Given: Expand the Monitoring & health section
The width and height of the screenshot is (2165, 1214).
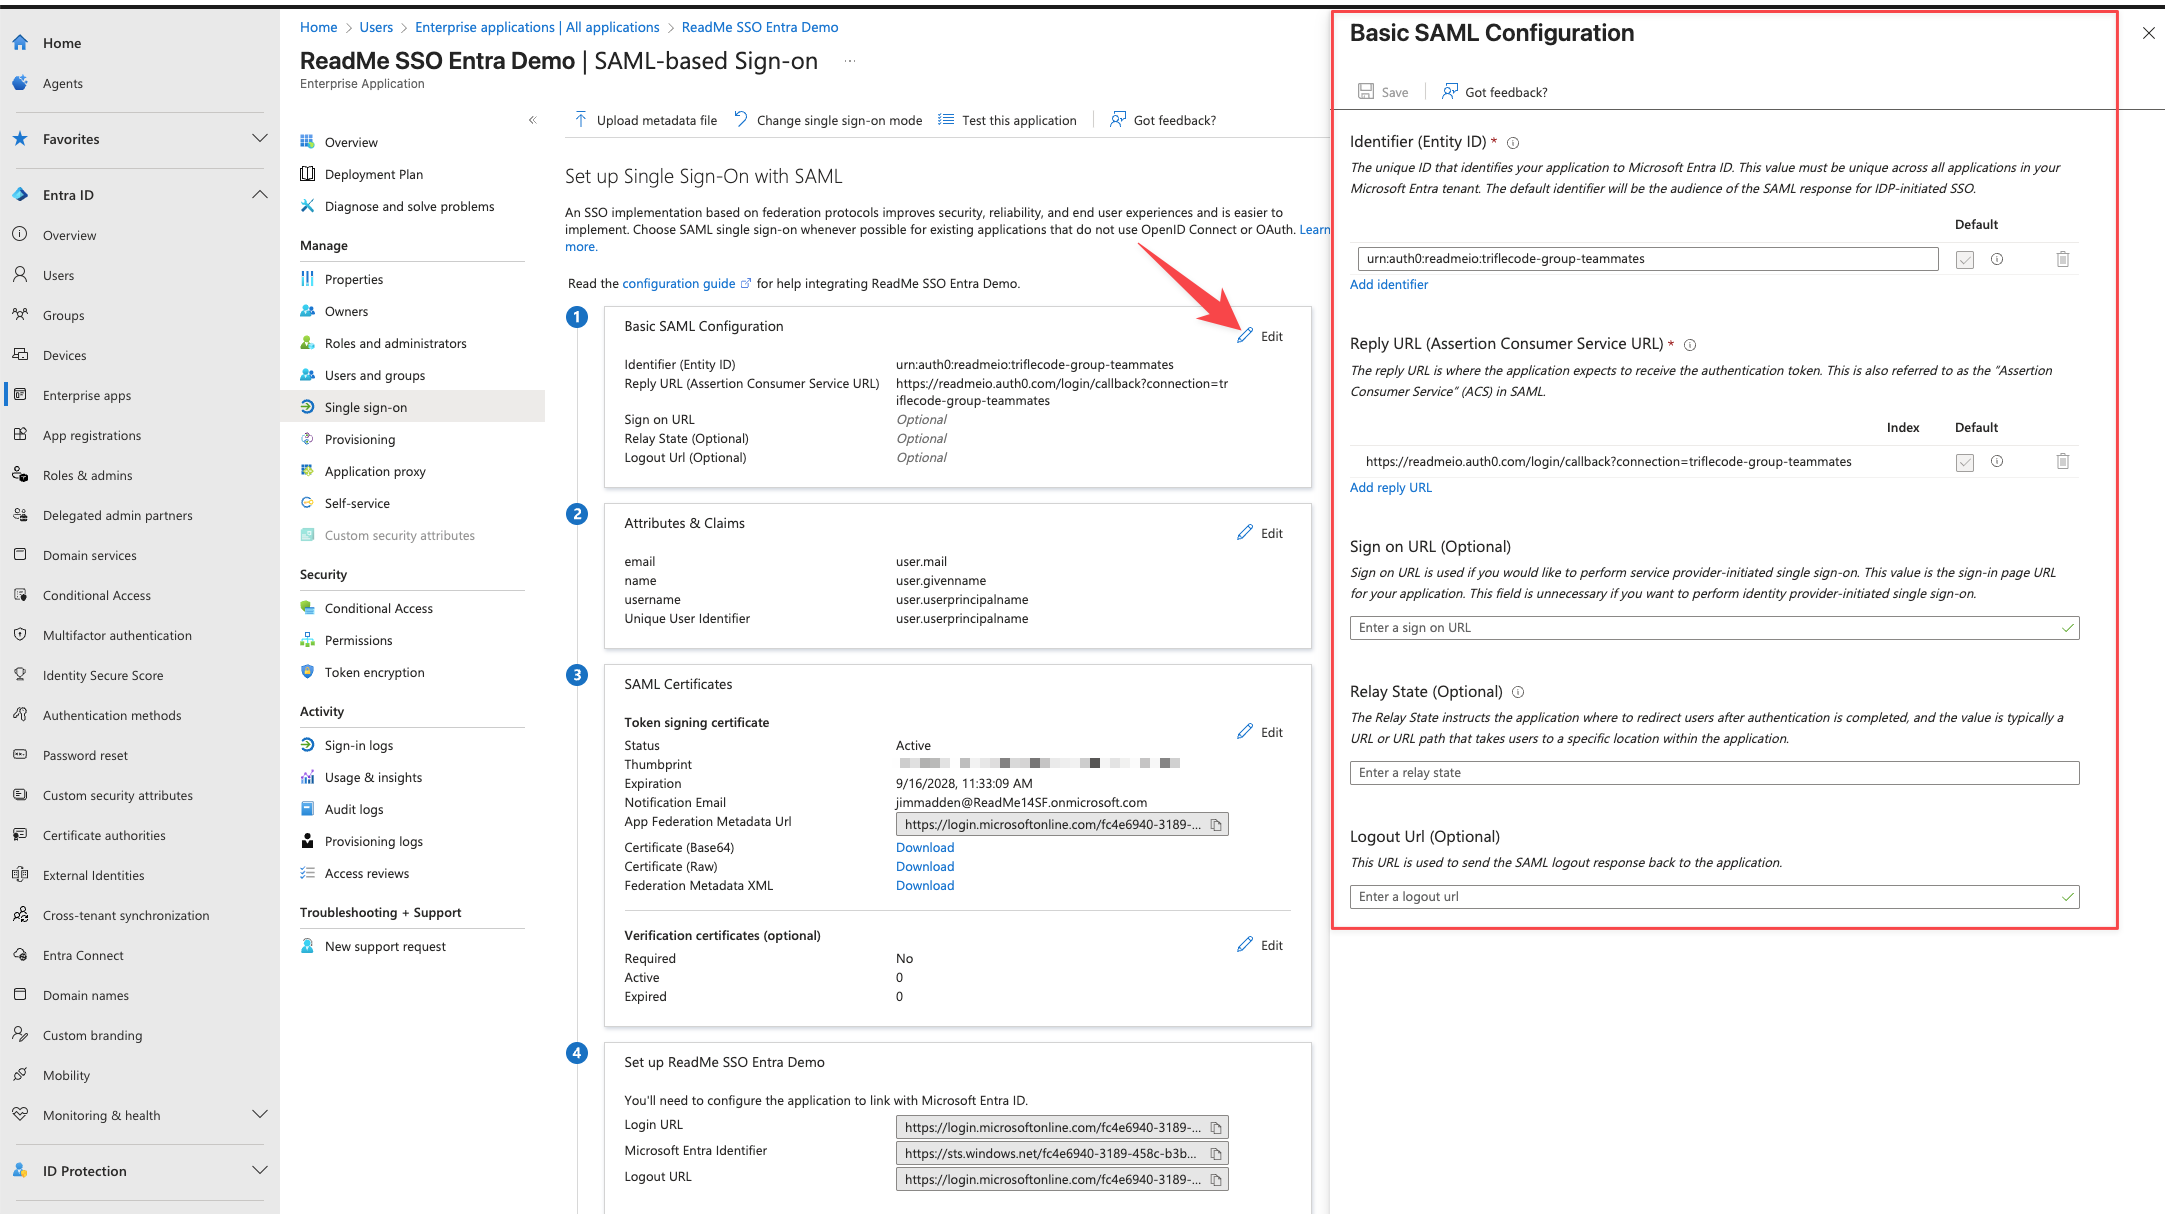Looking at the screenshot, I should 260,1114.
